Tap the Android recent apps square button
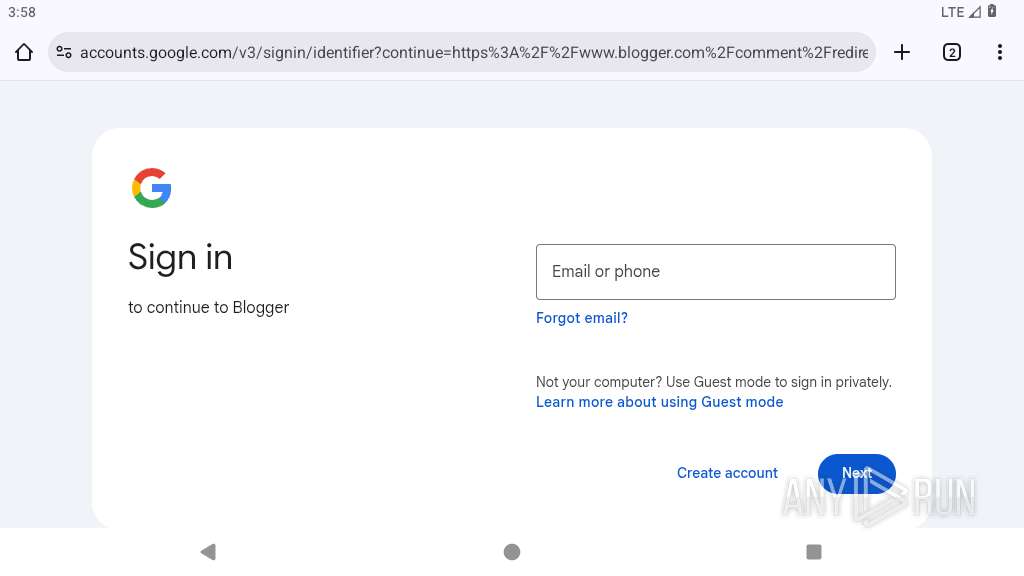 814,552
